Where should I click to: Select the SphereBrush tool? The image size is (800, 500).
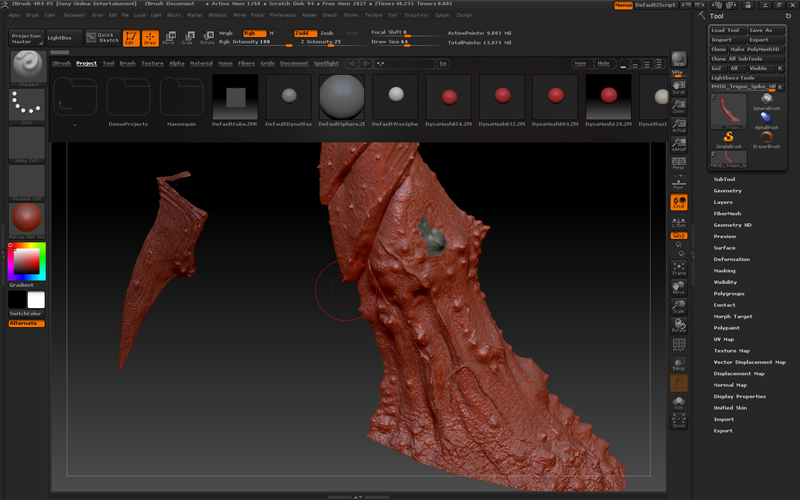point(766,102)
